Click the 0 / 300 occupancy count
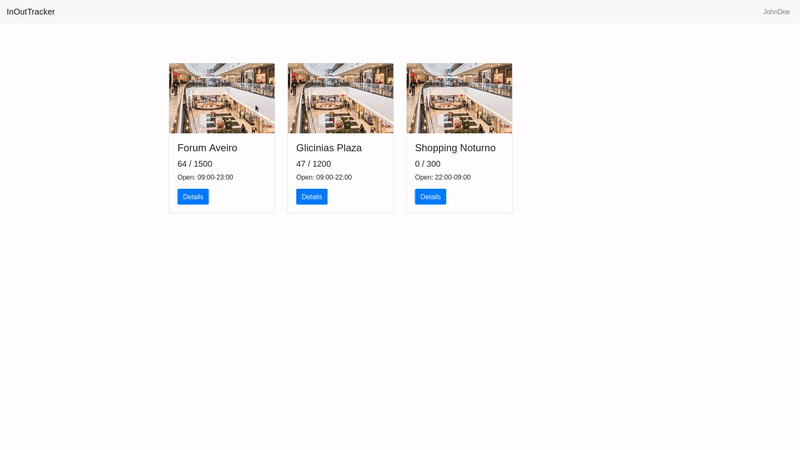This screenshot has height=450, width=800. (x=428, y=164)
